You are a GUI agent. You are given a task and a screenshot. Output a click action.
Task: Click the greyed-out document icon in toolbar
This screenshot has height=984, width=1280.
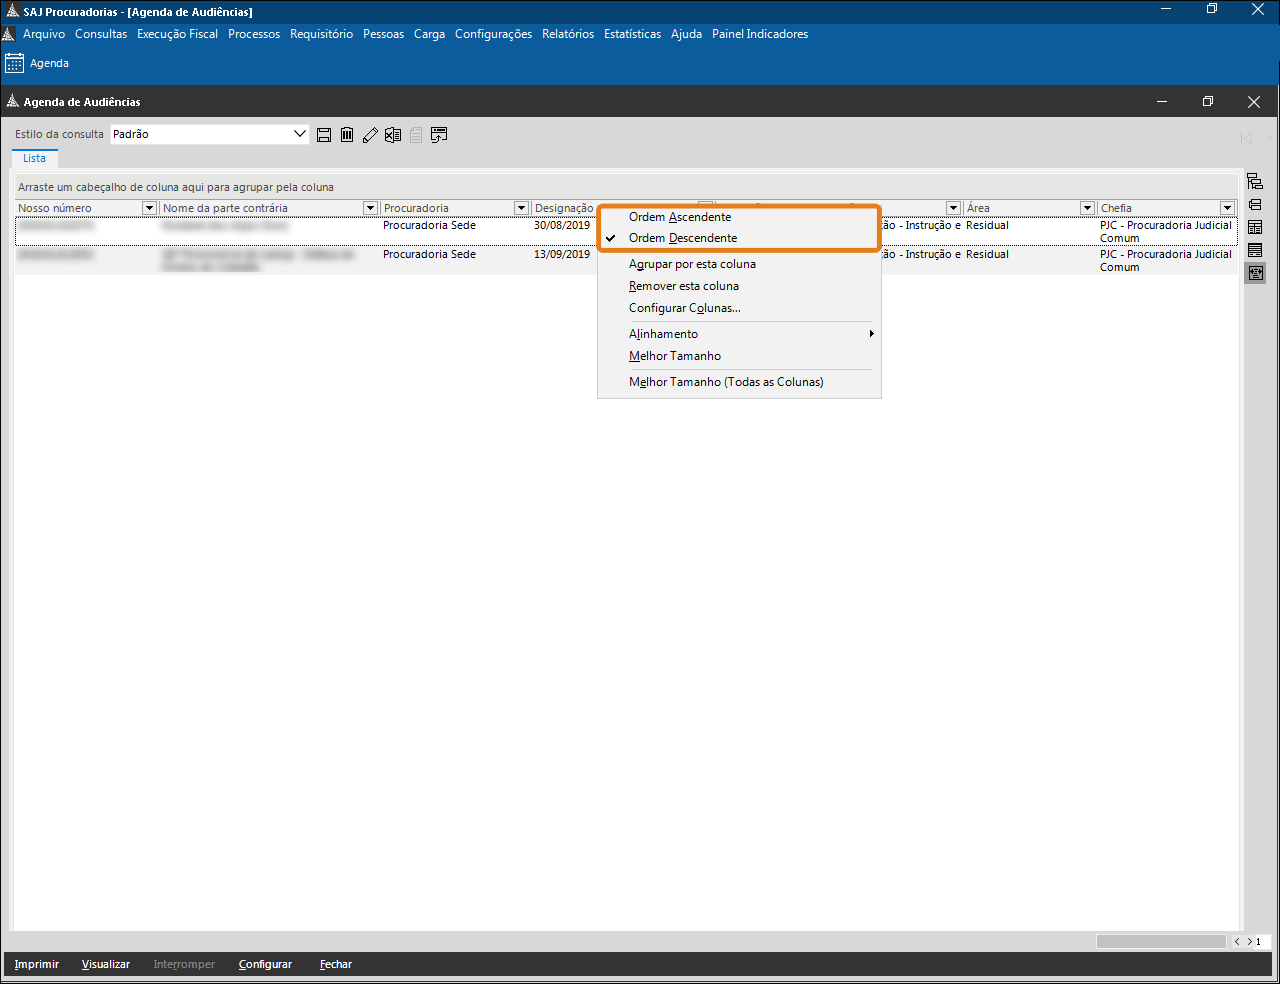416,135
